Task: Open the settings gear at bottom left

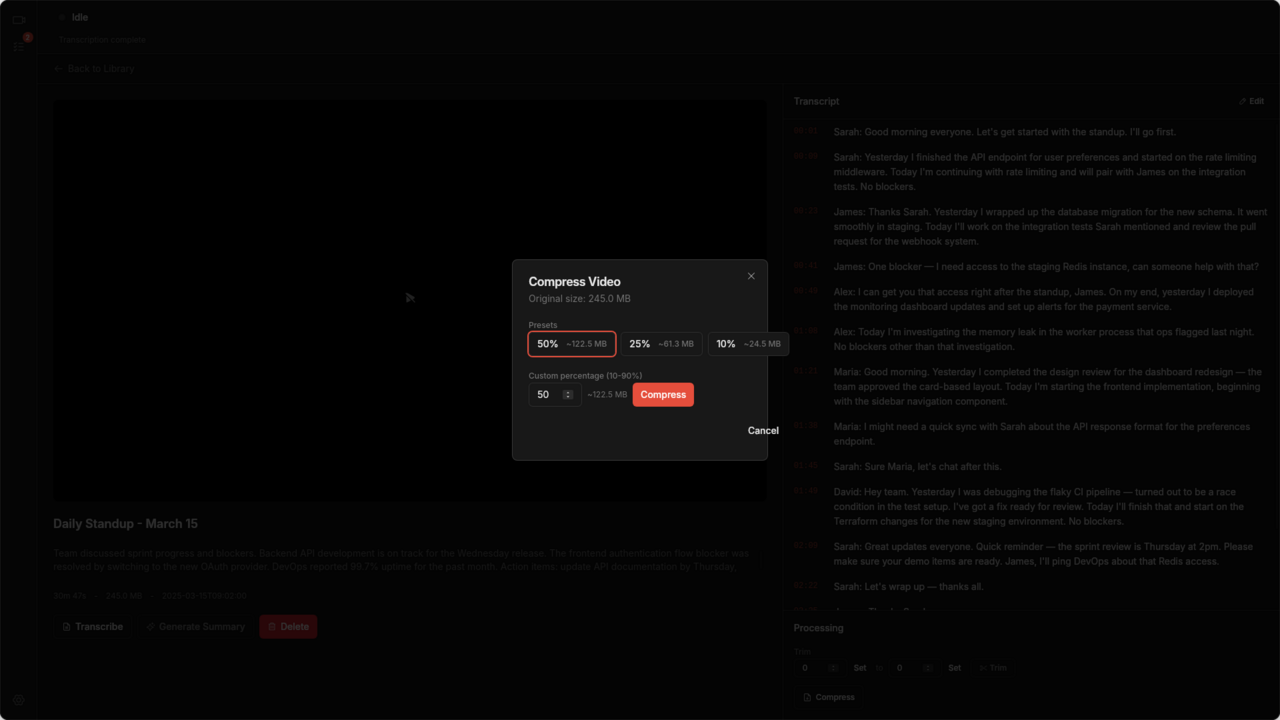Action: coord(18,700)
